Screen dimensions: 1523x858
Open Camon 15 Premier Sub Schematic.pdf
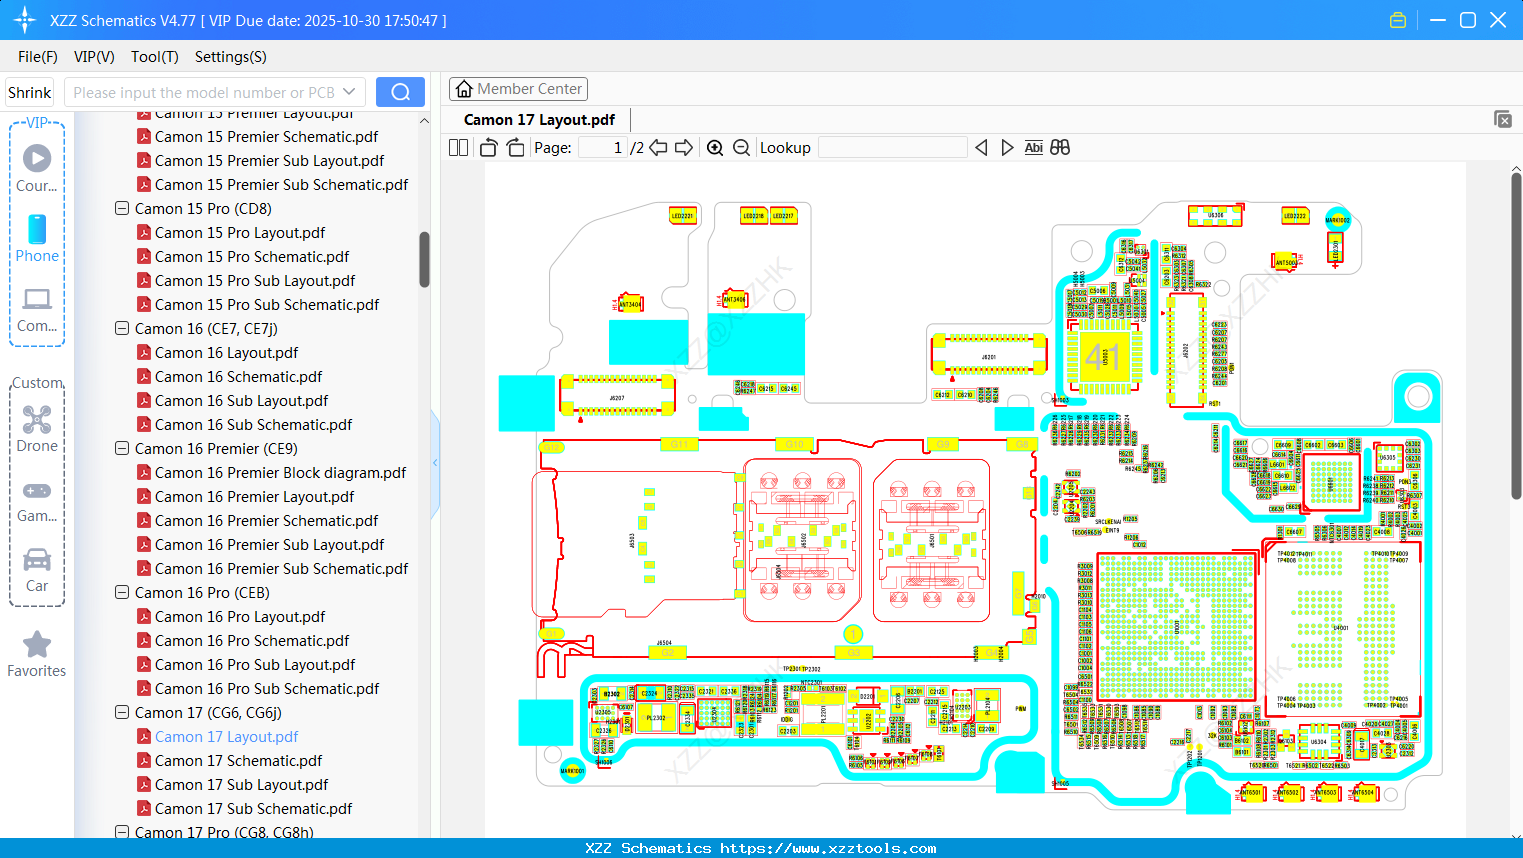pos(281,185)
